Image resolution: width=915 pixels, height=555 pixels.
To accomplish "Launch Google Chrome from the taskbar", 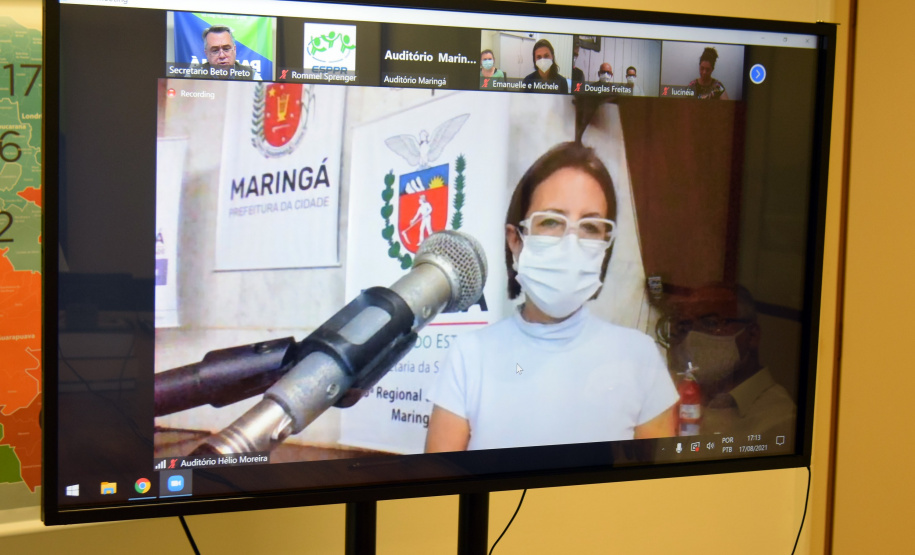I will point(142,486).
